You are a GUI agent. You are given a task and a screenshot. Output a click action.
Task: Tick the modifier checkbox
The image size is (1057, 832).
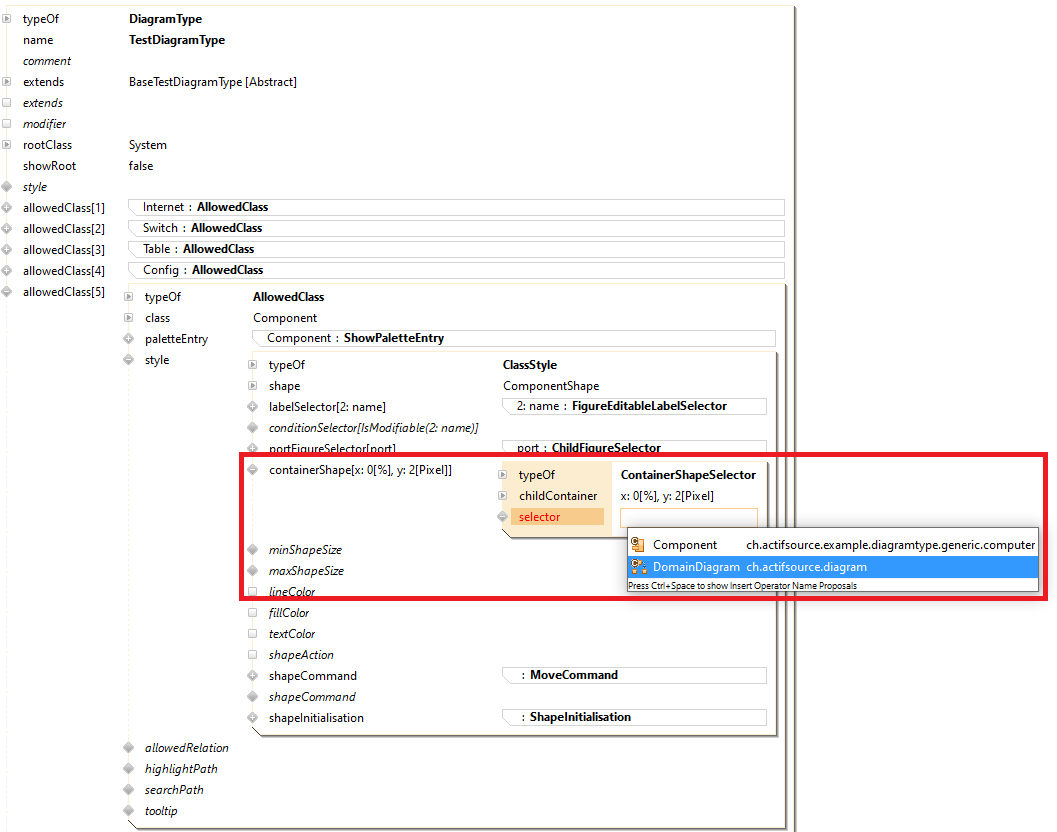tap(7, 124)
